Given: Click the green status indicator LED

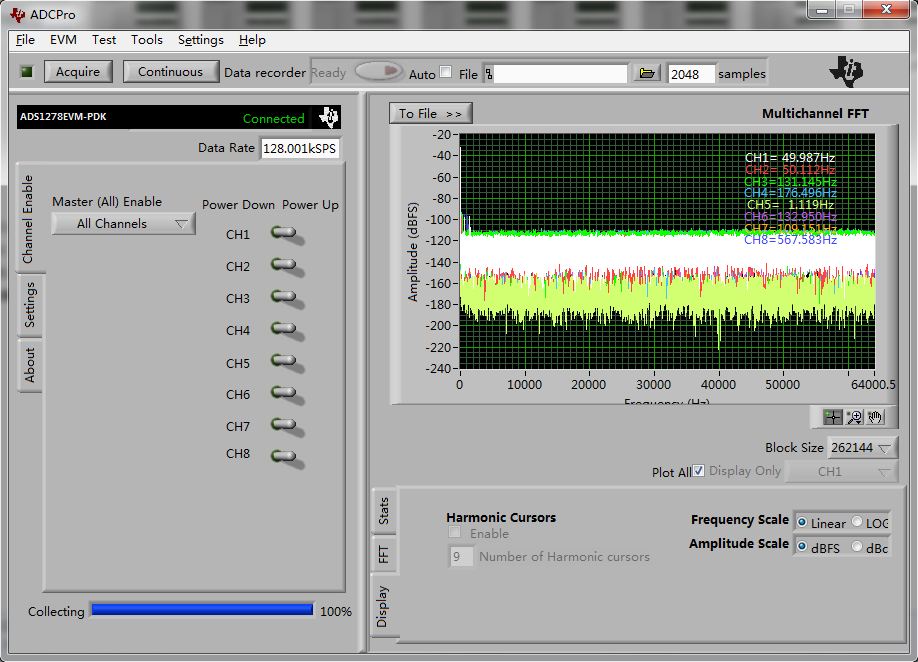Looking at the screenshot, I should 26,71.
